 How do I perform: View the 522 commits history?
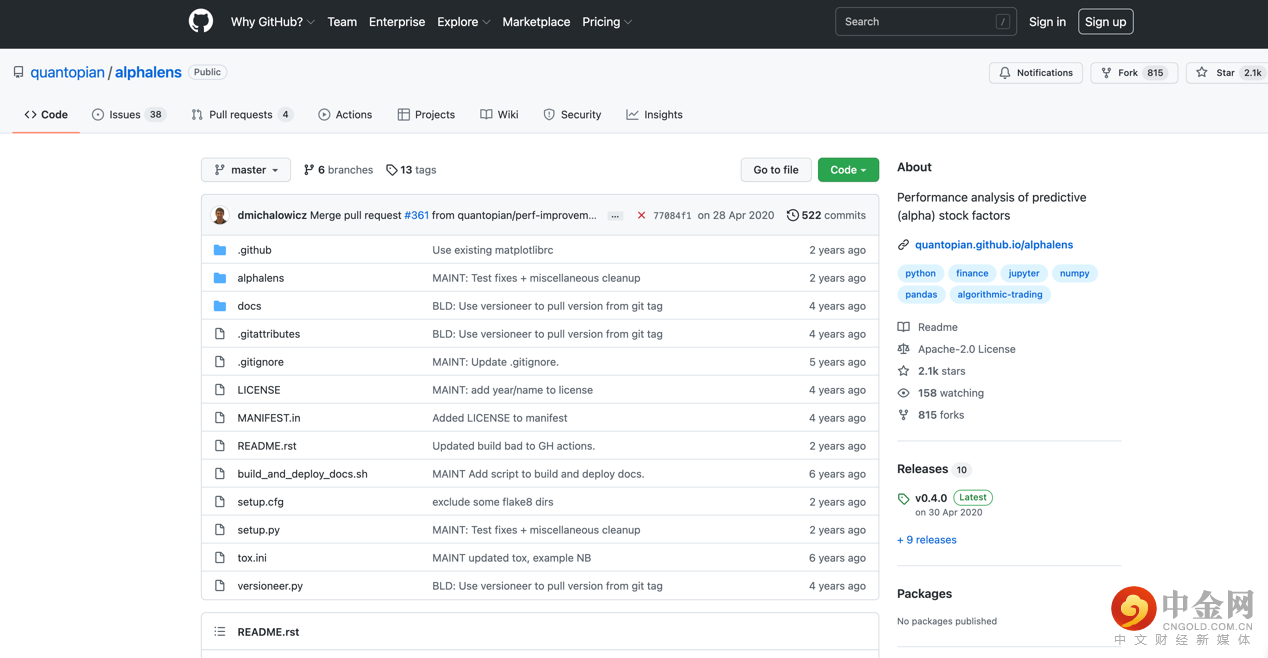(826, 215)
